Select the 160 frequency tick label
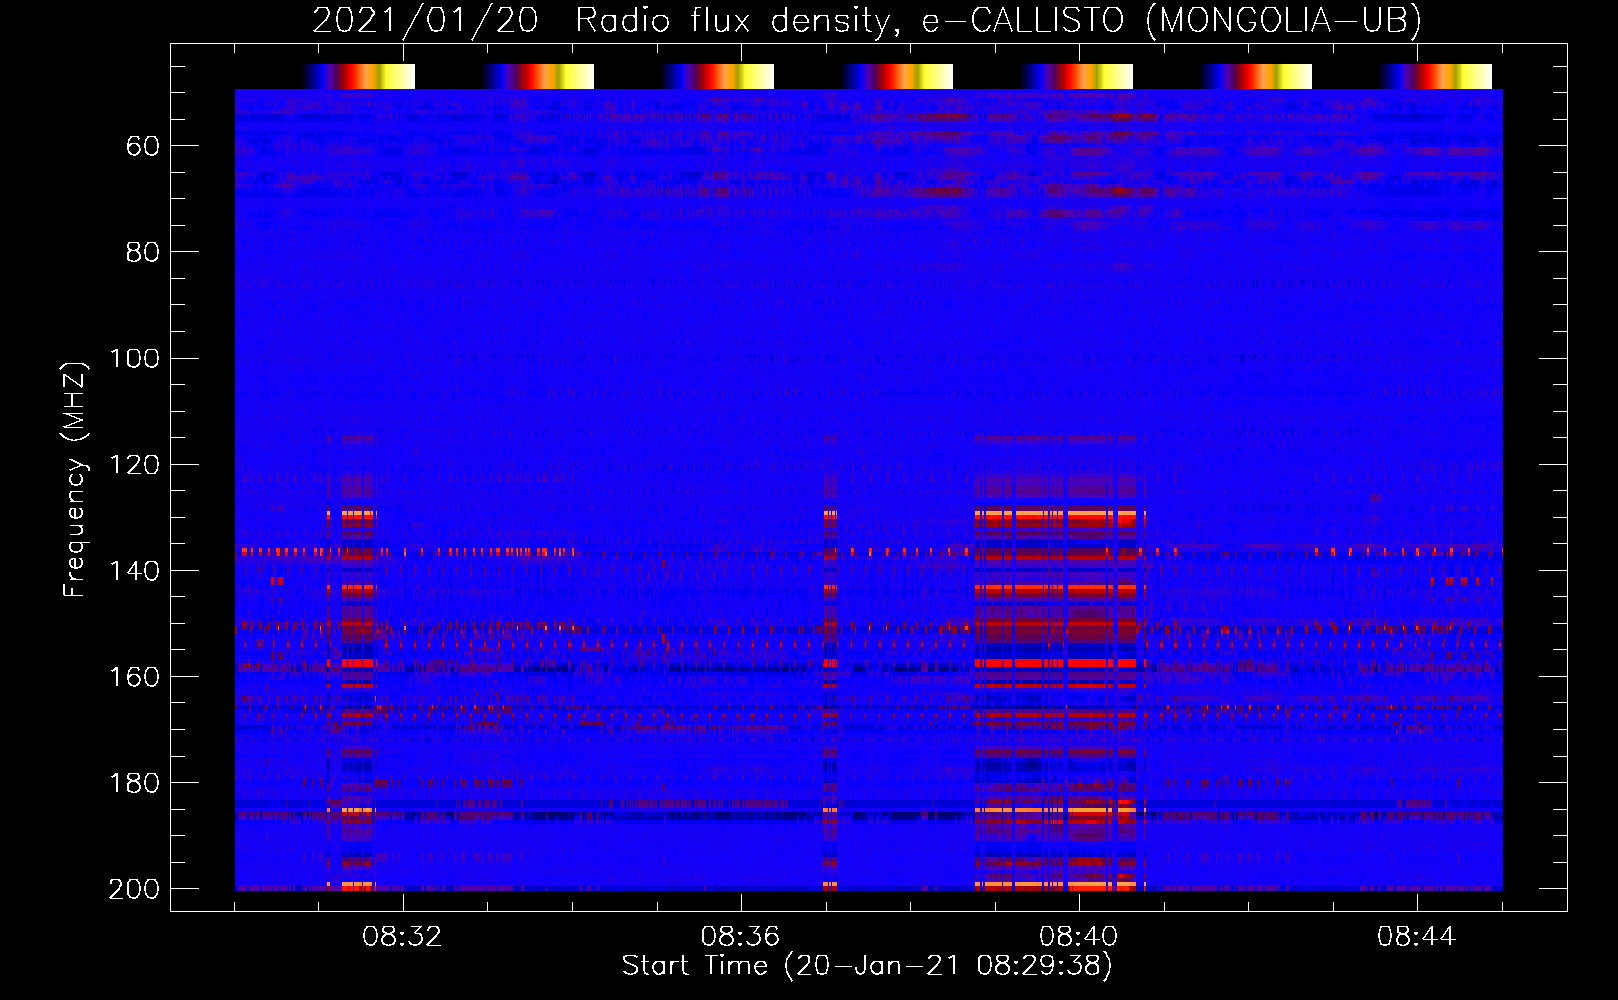Screen dimensions: 1618x1000 click(x=134, y=676)
